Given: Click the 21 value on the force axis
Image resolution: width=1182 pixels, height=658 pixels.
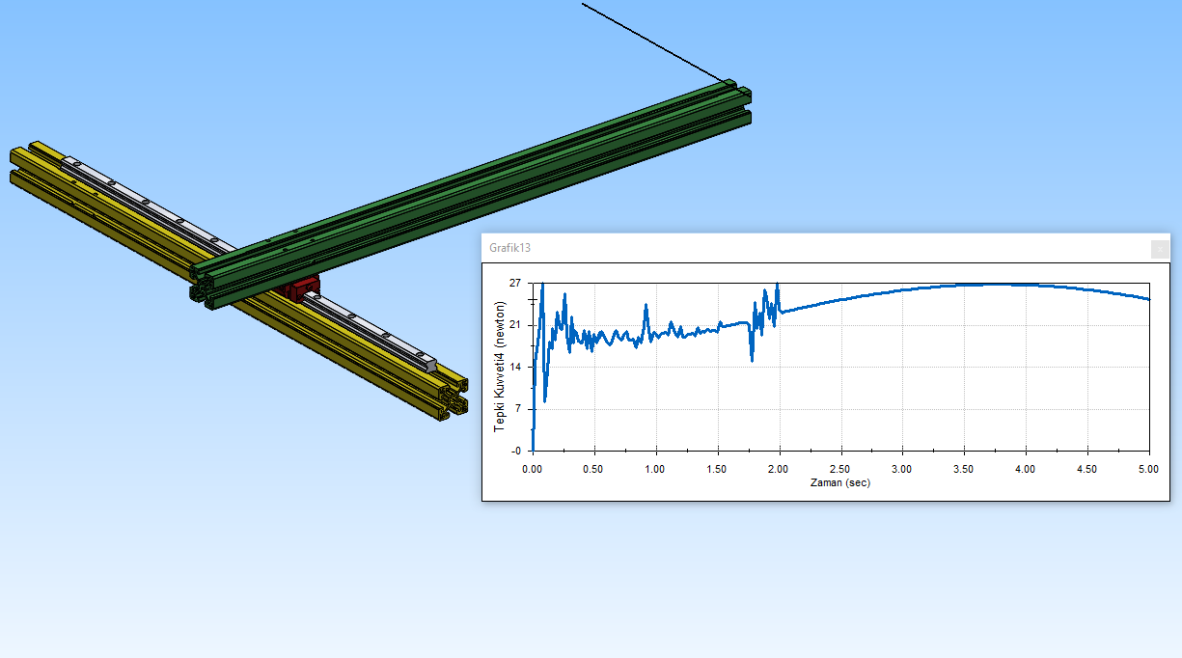Looking at the screenshot, I should pyautogui.click(x=515, y=325).
